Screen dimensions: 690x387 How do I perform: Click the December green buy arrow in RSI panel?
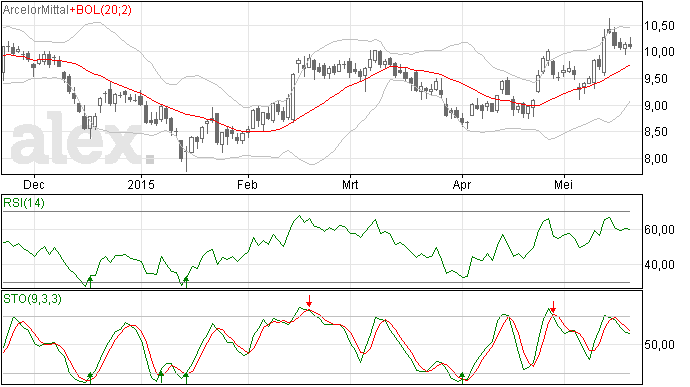coord(90,281)
